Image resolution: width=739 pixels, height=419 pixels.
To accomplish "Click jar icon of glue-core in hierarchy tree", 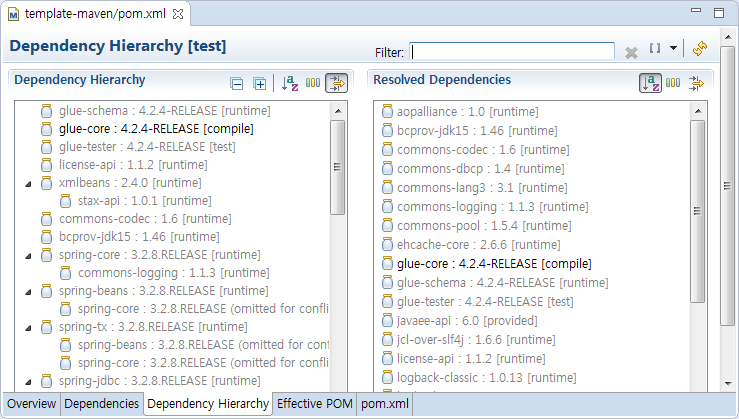I will tap(46, 129).
